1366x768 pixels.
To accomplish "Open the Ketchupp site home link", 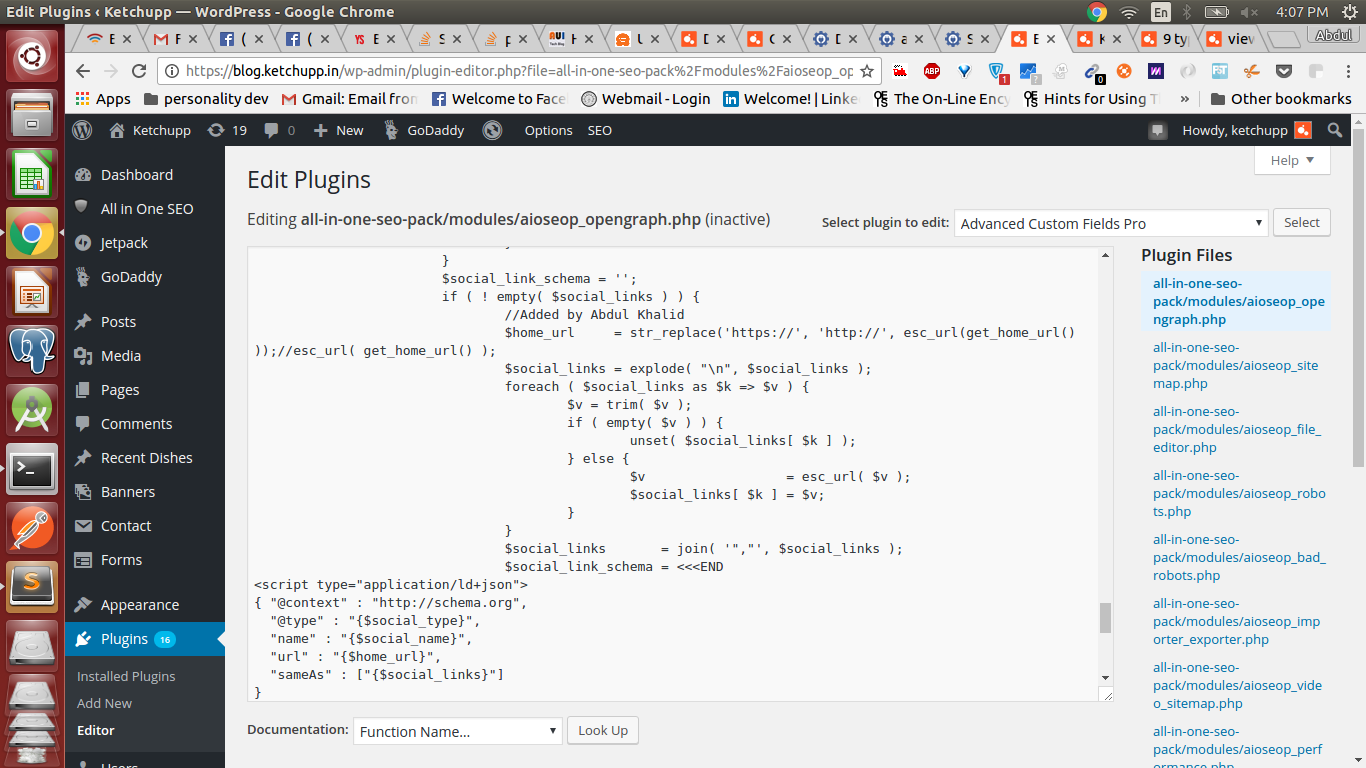I will pos(150,130).
